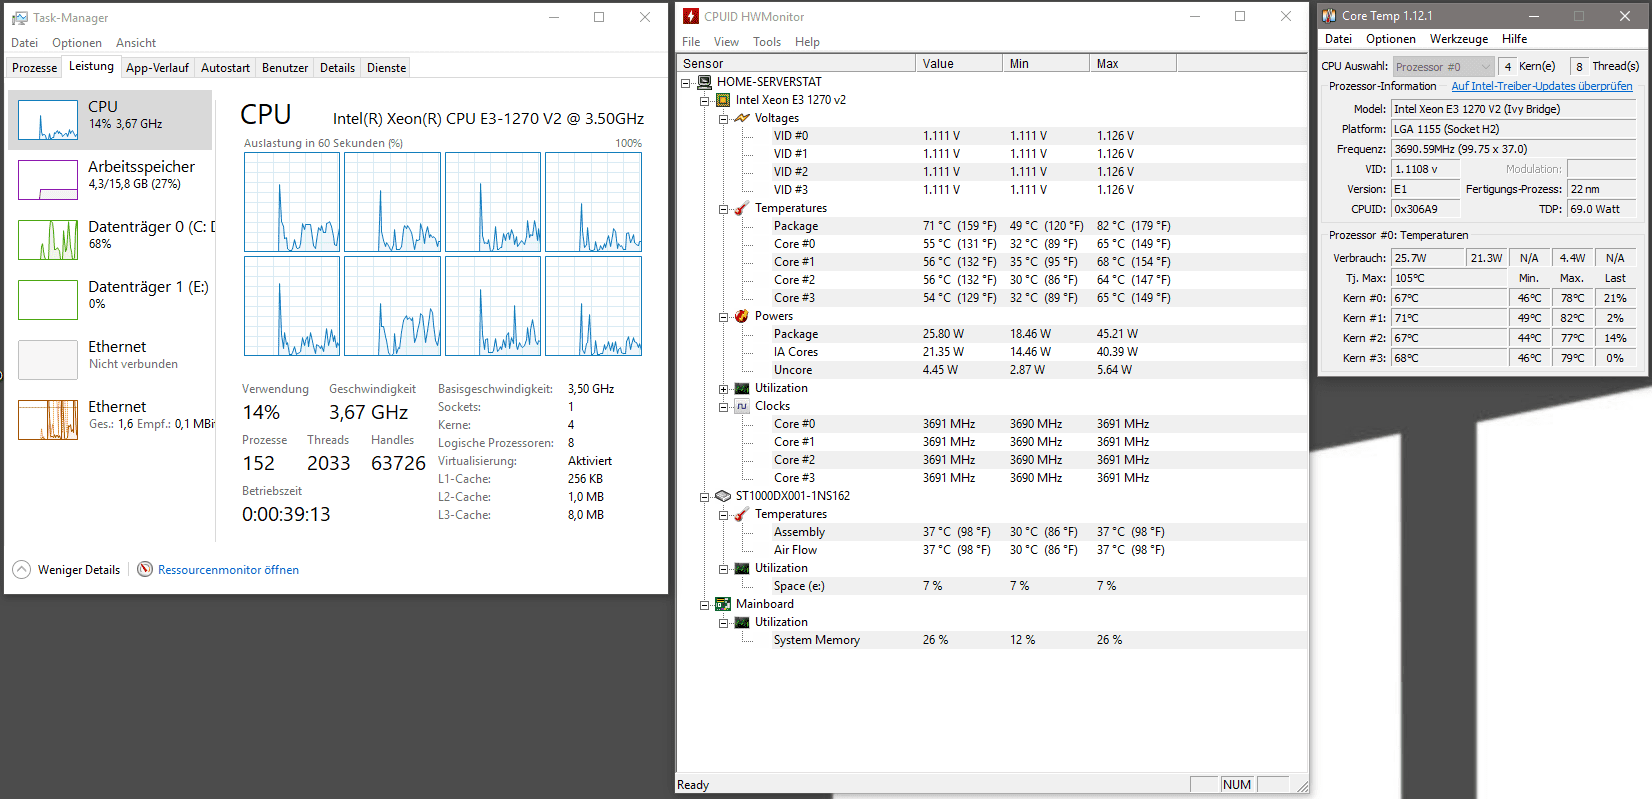The width and height of the screenshot is (1652, 799).
Task: Switch to the Prozesse tab
Action: point(35,68)
